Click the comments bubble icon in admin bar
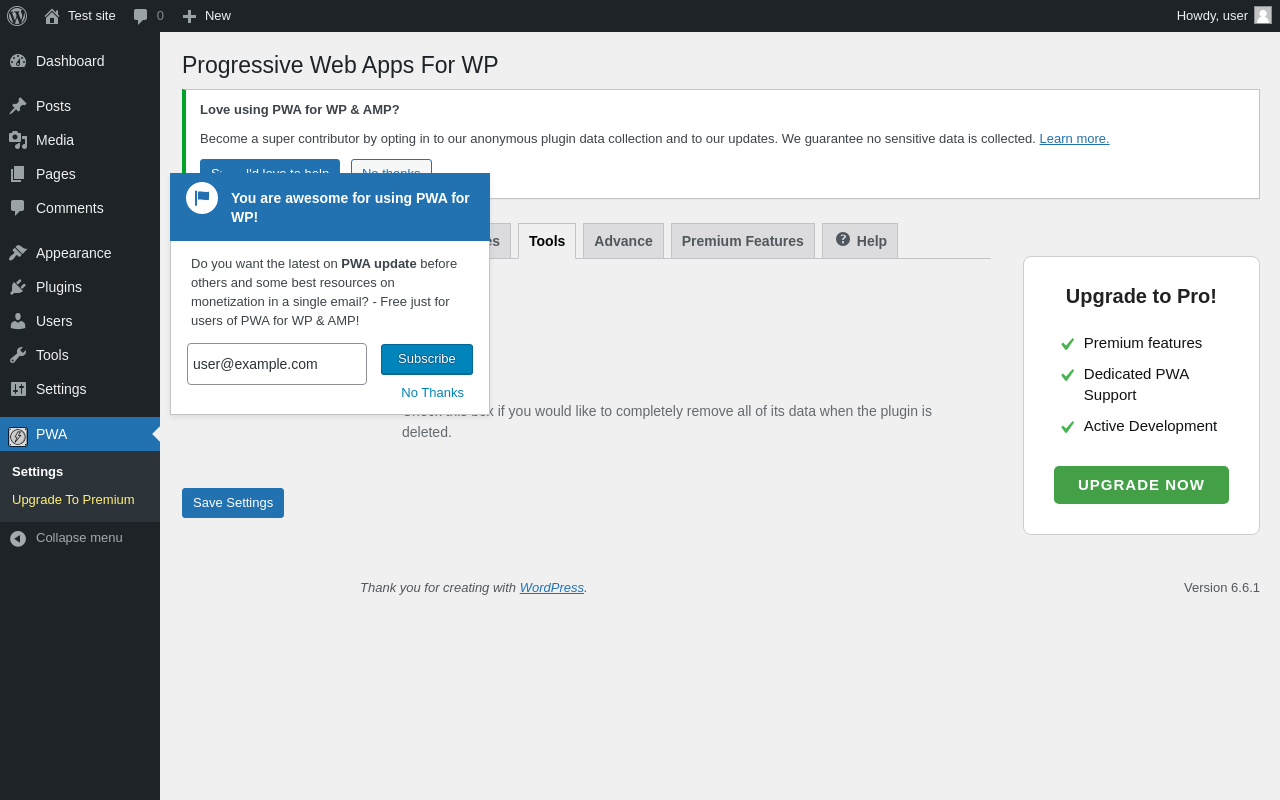Screen dimensions: 1280x800 tap(141, 16)
